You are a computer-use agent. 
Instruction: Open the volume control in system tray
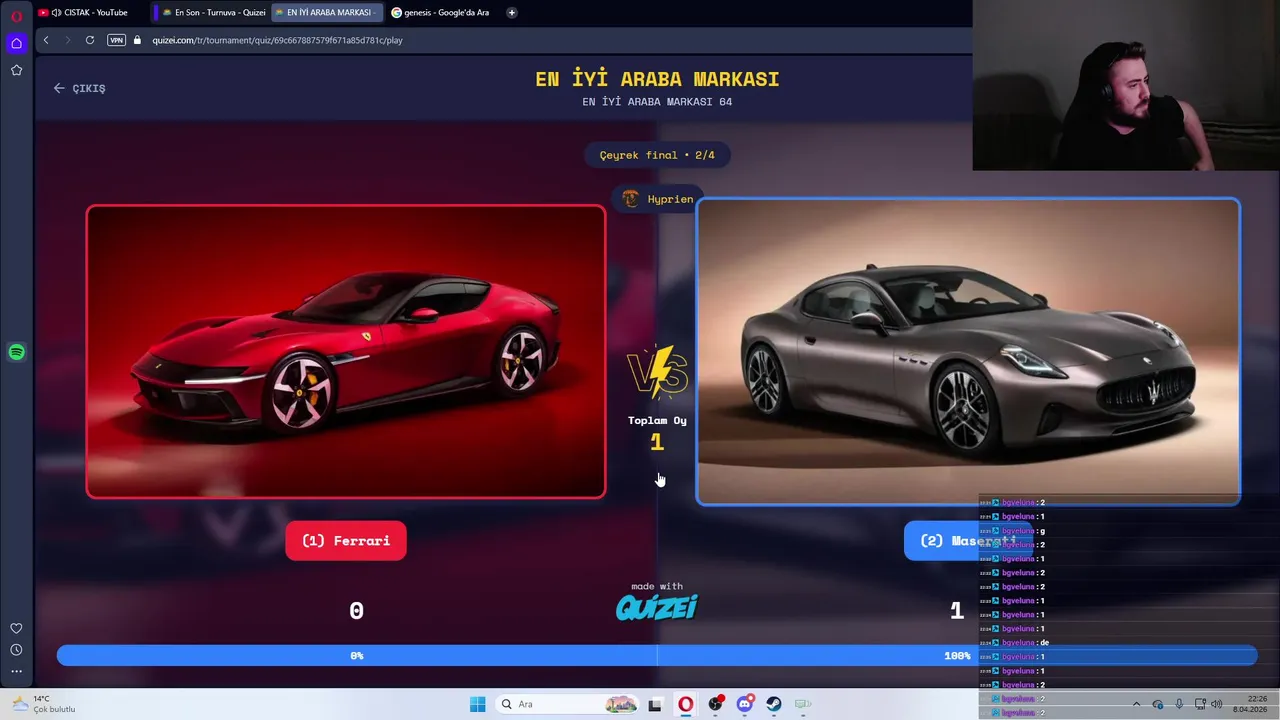(x=1217, y=704)
